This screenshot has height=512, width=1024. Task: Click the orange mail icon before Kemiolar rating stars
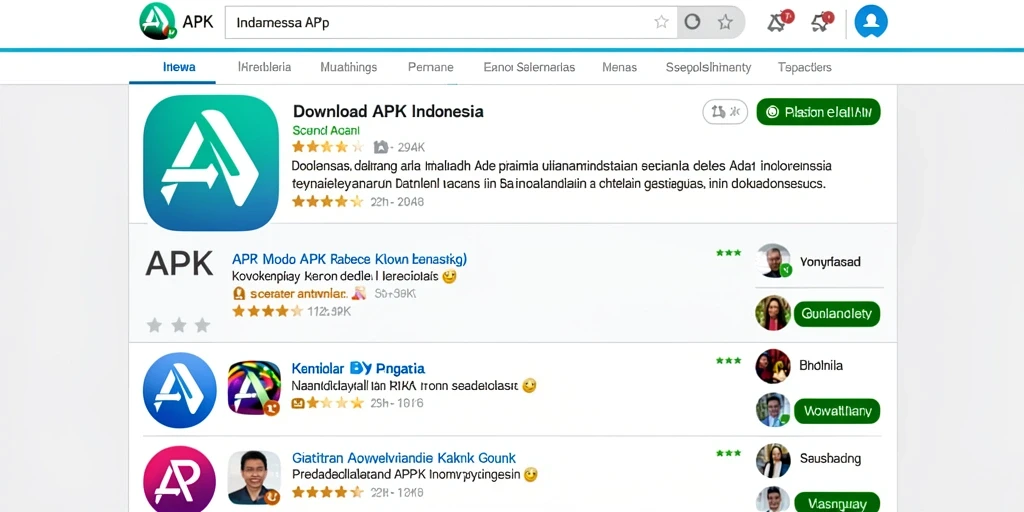(x=298, y=403)
